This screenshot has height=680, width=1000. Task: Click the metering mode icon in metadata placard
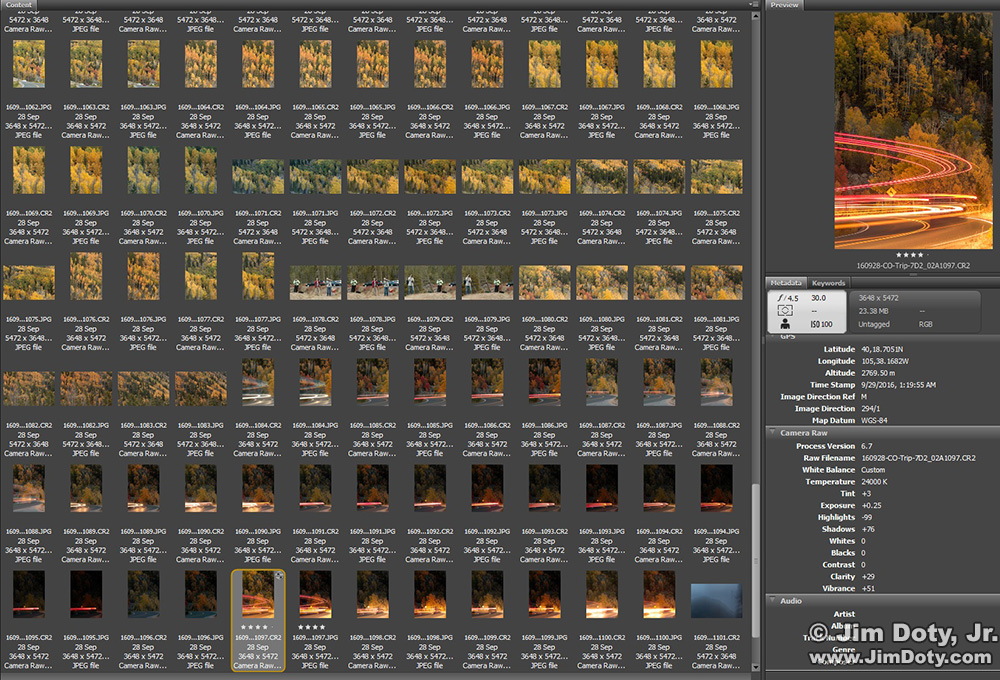(785, 311)
